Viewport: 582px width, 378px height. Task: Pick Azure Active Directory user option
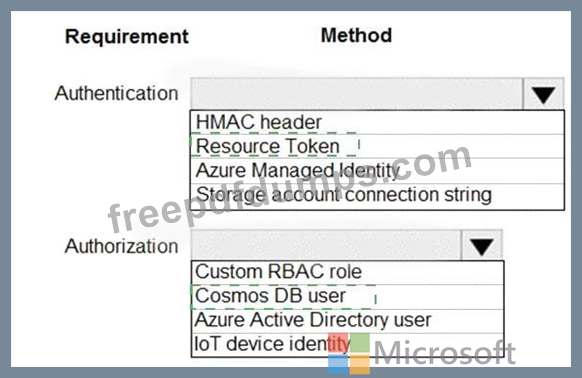347,321
